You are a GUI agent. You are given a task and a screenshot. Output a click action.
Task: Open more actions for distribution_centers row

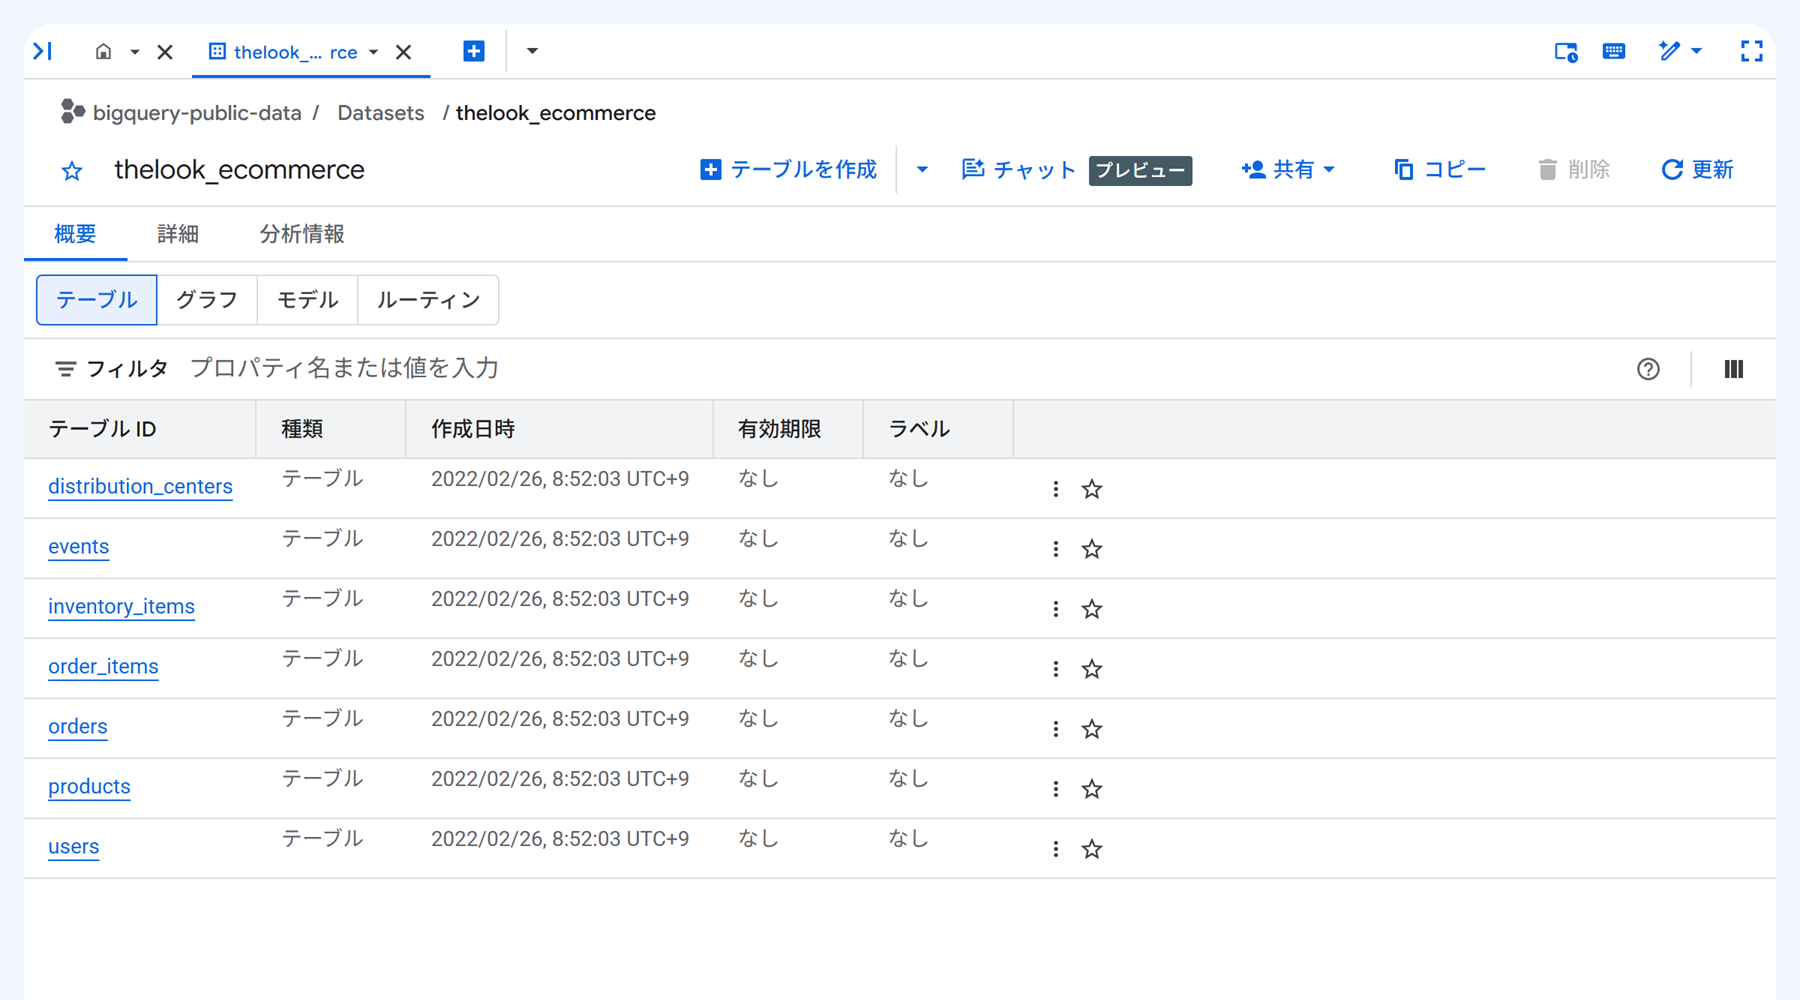pyautogui.click(x=1055, y=489)
